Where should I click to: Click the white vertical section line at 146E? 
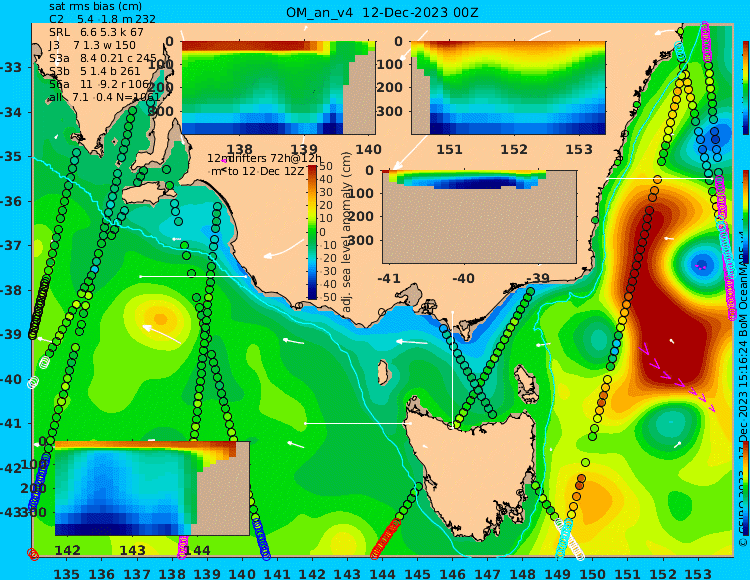point(452,368)
